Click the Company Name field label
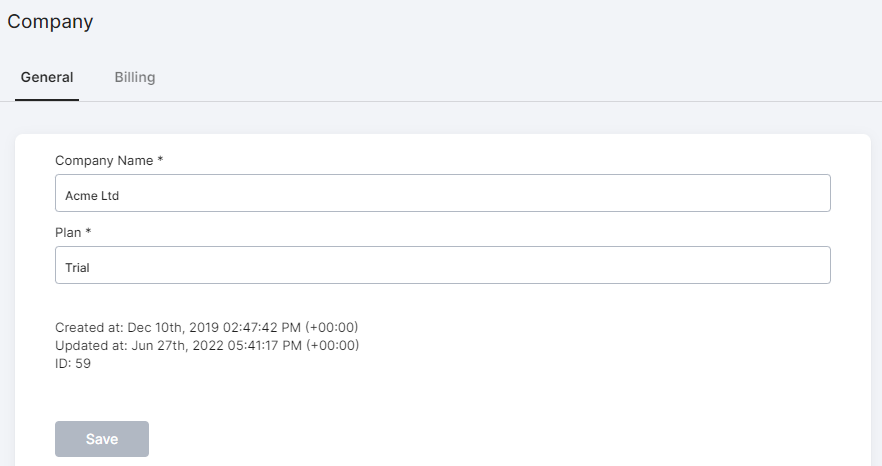Image resolution: width=882 pixels, height=466 pixels. pyautogui.click(x=104, y=160)
